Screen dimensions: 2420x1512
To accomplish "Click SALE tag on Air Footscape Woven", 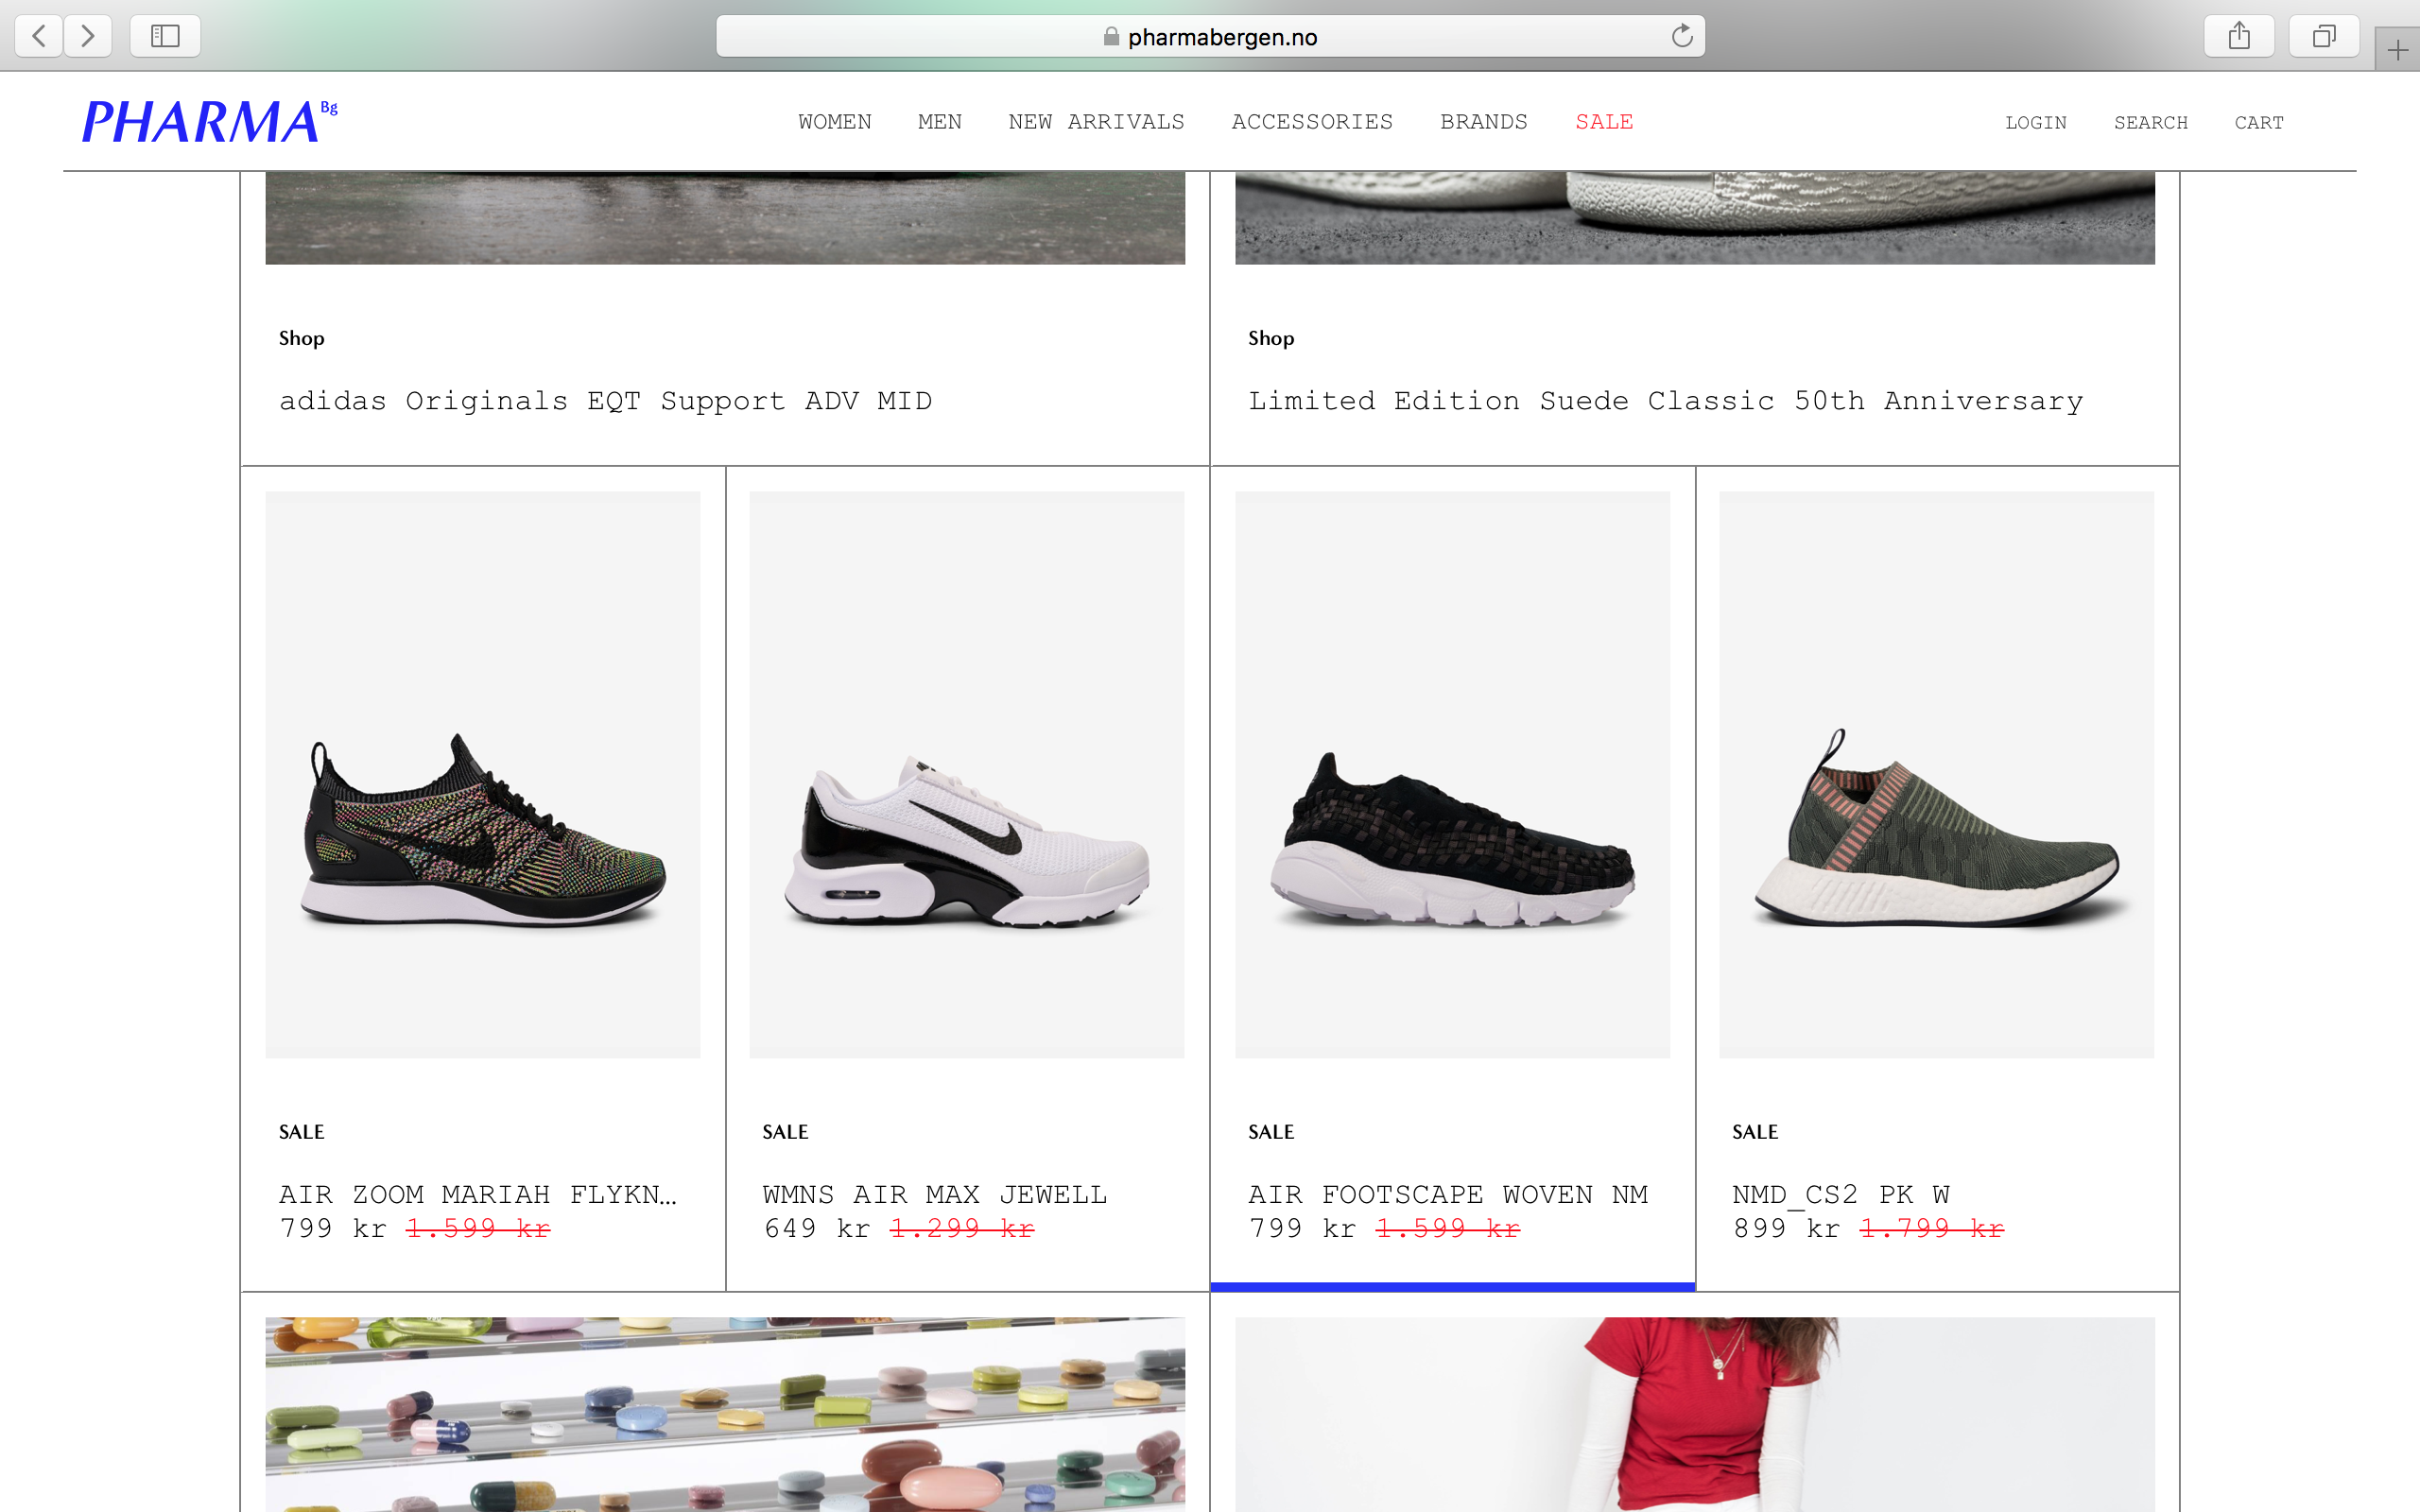I will (1271, 1132).
